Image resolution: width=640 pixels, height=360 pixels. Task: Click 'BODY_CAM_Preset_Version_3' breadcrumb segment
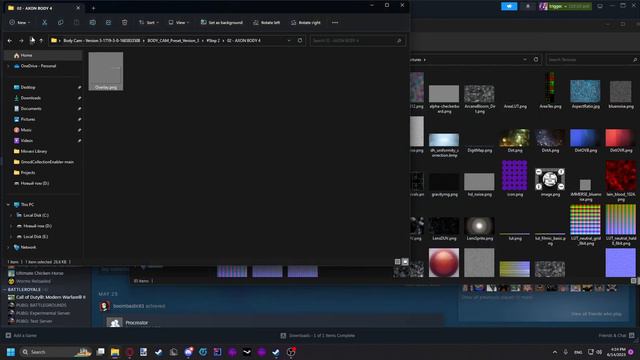[173, 40]
